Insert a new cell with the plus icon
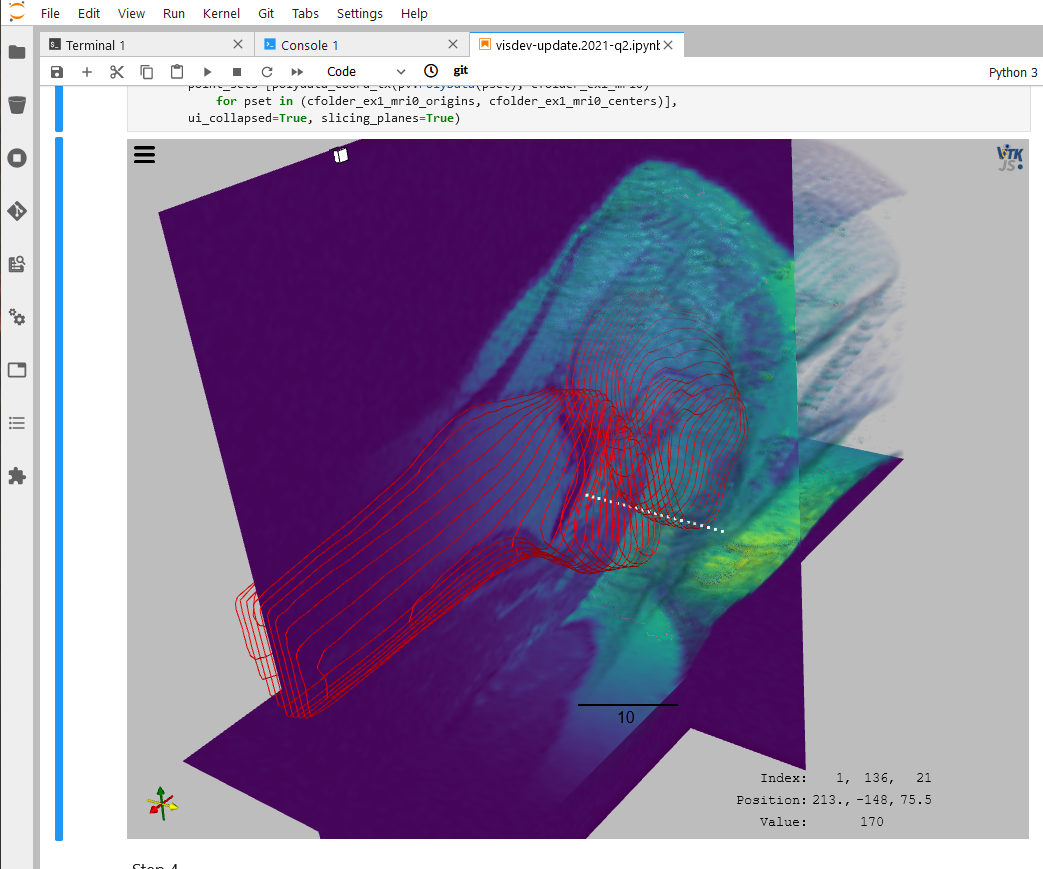Viewport: 1043px width, 869px height. [x=87, y=71]
